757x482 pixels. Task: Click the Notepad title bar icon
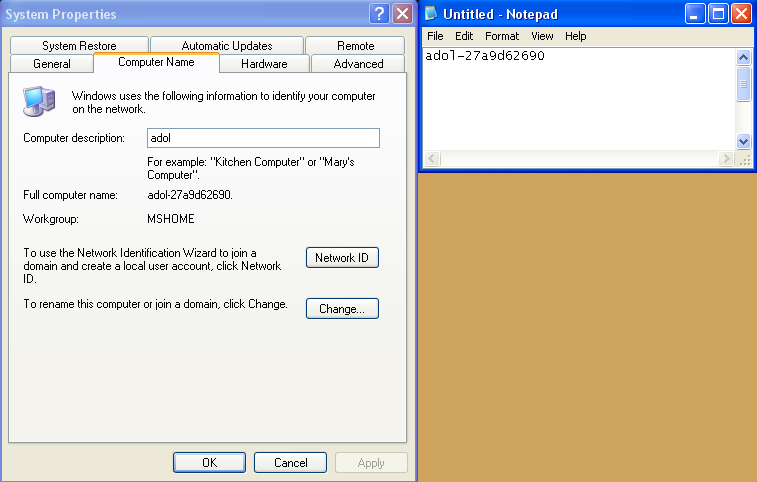pos(431,14)
